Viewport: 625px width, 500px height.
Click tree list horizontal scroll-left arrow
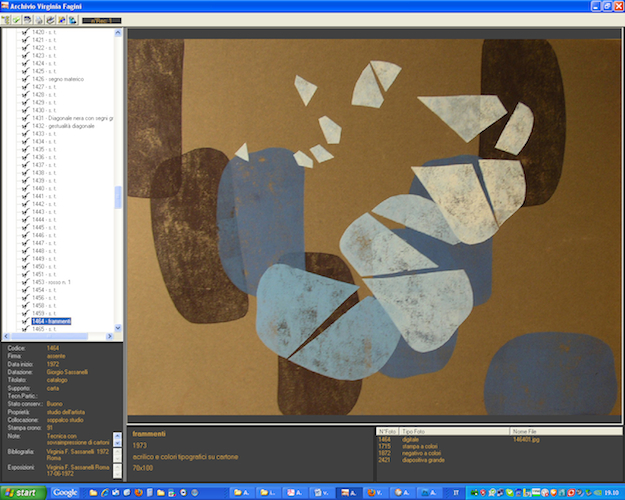[6, 337]
